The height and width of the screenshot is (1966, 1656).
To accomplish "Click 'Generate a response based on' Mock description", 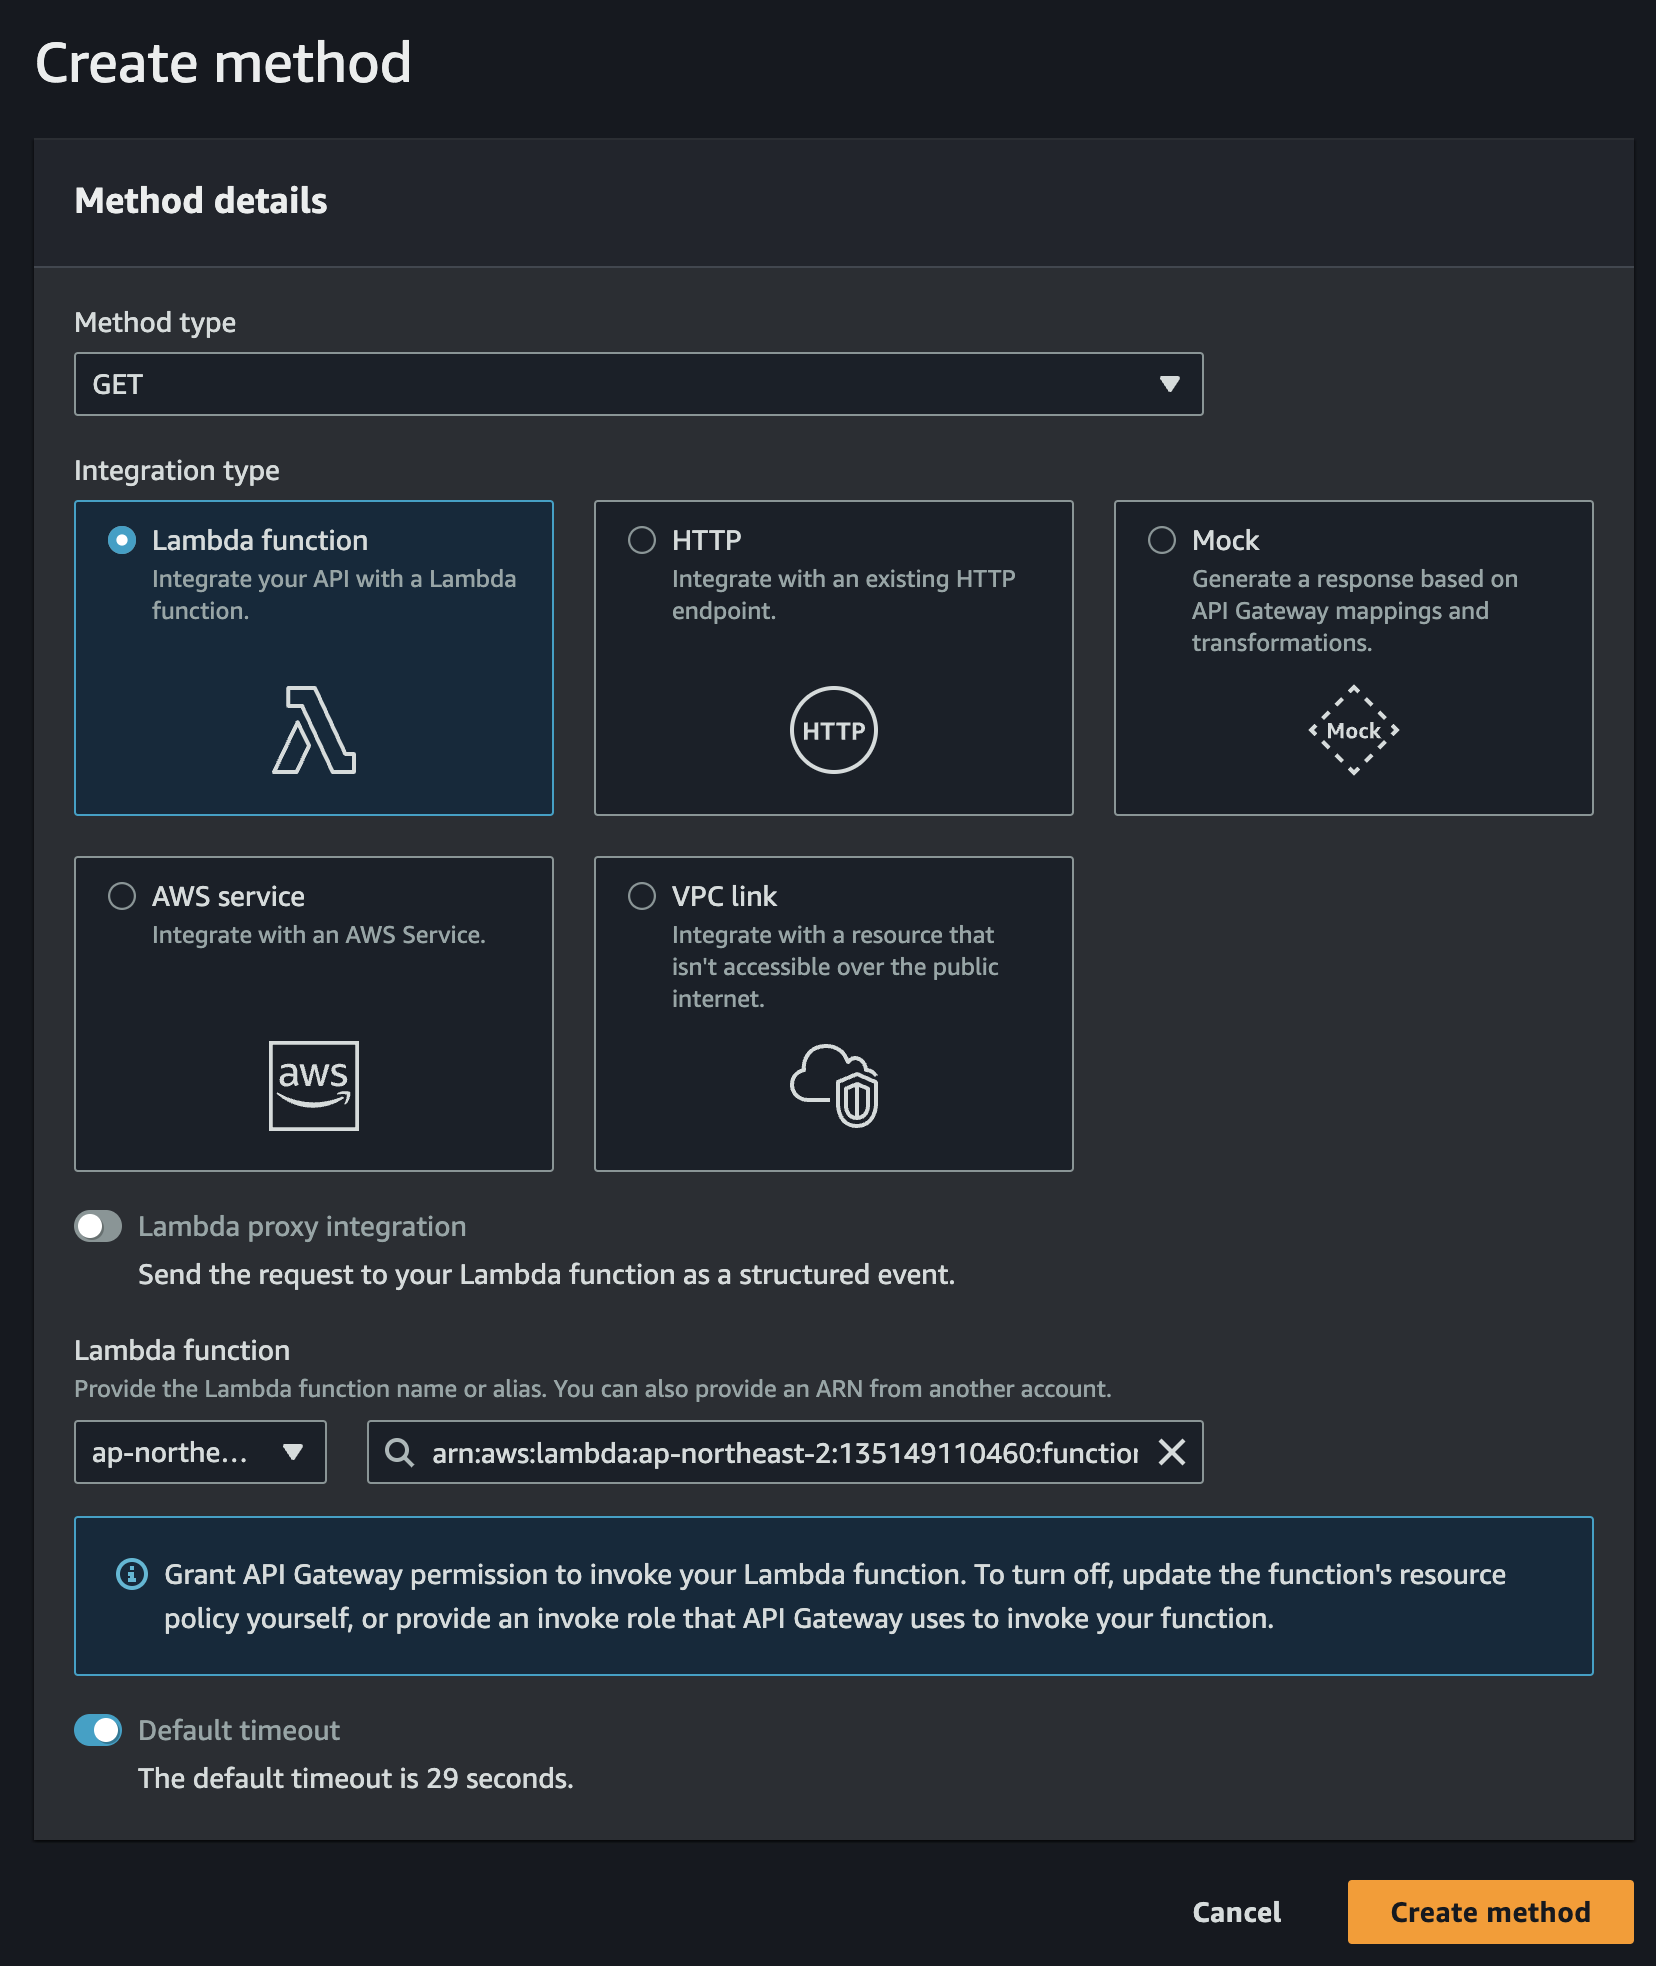I will pos(1355,579).
